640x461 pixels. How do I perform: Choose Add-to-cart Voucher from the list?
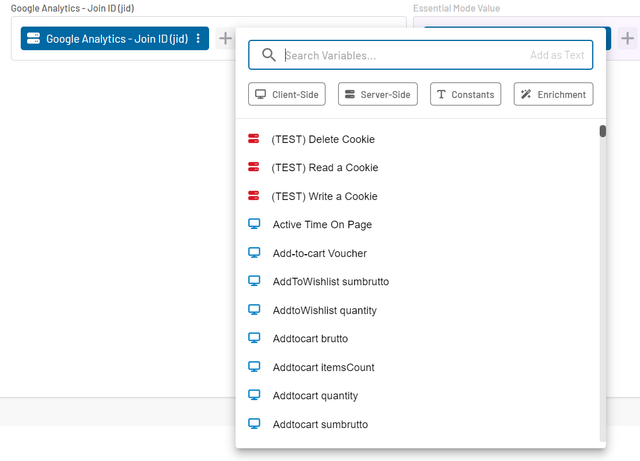319,253
